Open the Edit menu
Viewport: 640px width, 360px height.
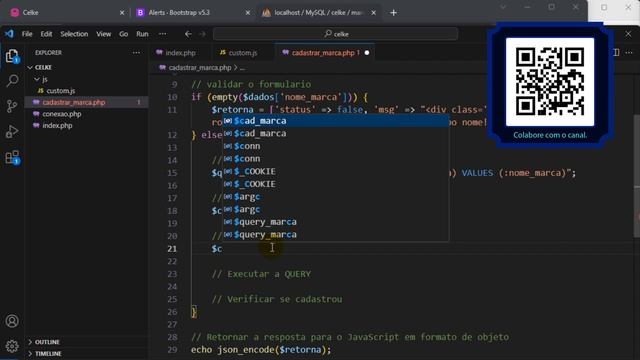(x=46, y=34)
